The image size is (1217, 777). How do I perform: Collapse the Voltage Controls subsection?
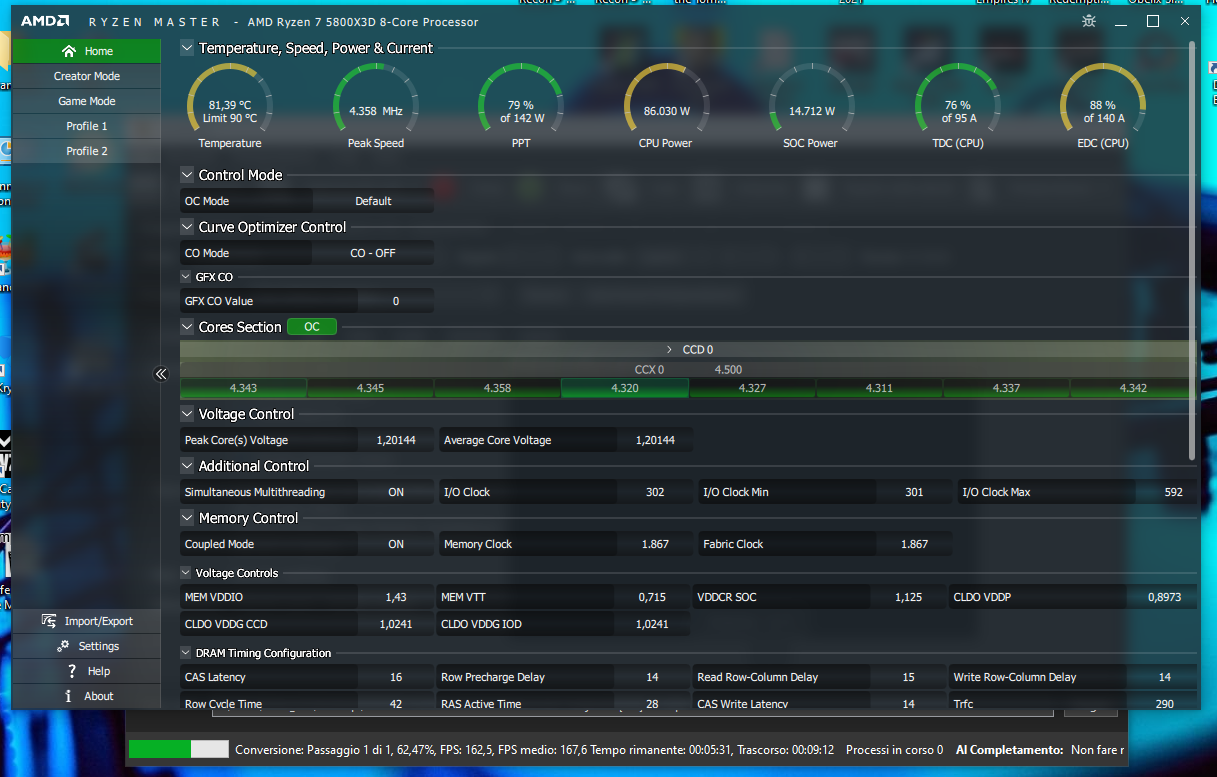coord(187,573)
